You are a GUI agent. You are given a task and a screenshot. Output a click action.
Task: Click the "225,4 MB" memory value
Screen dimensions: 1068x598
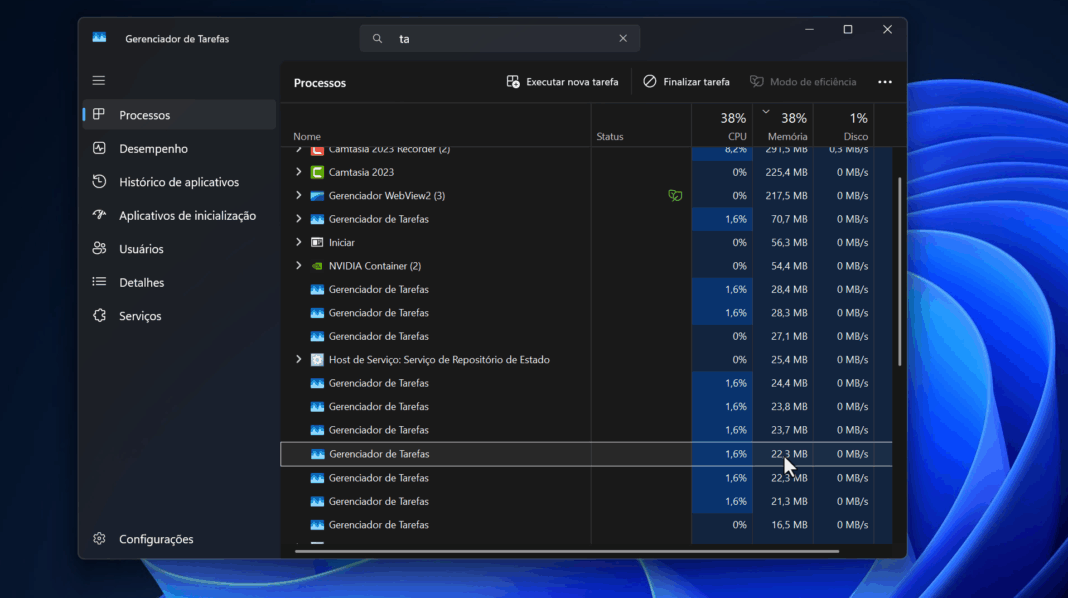[x=786, y=172]
